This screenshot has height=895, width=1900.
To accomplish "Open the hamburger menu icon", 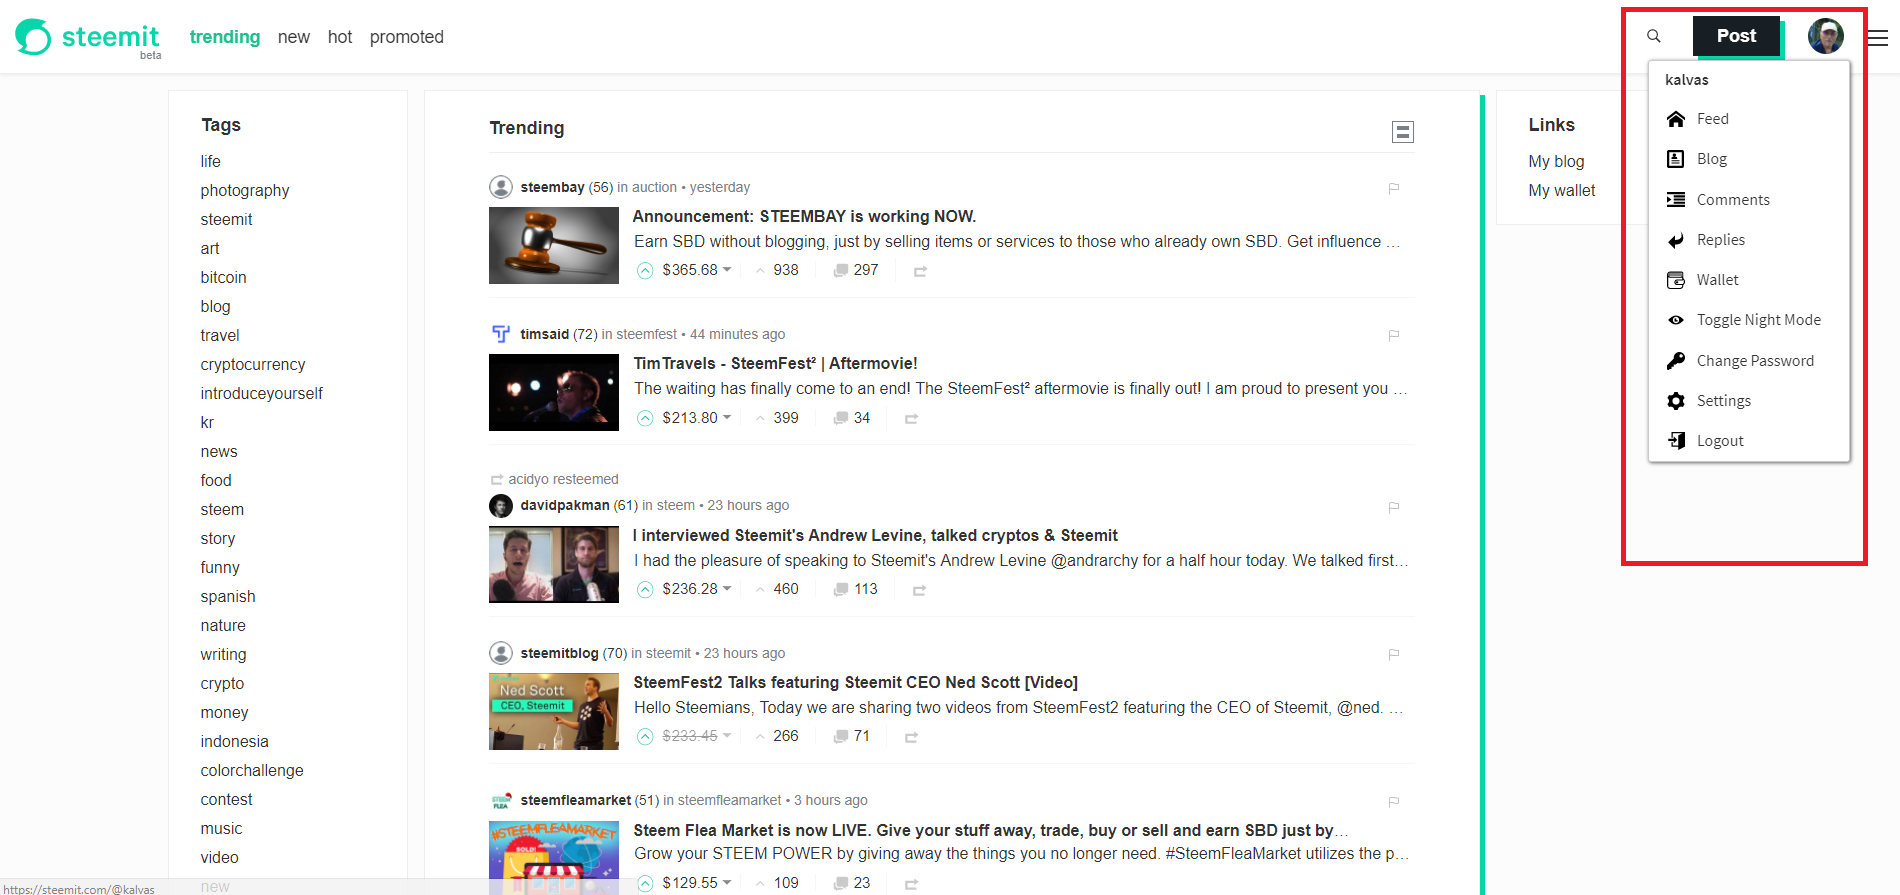I will click(1878, 38).
